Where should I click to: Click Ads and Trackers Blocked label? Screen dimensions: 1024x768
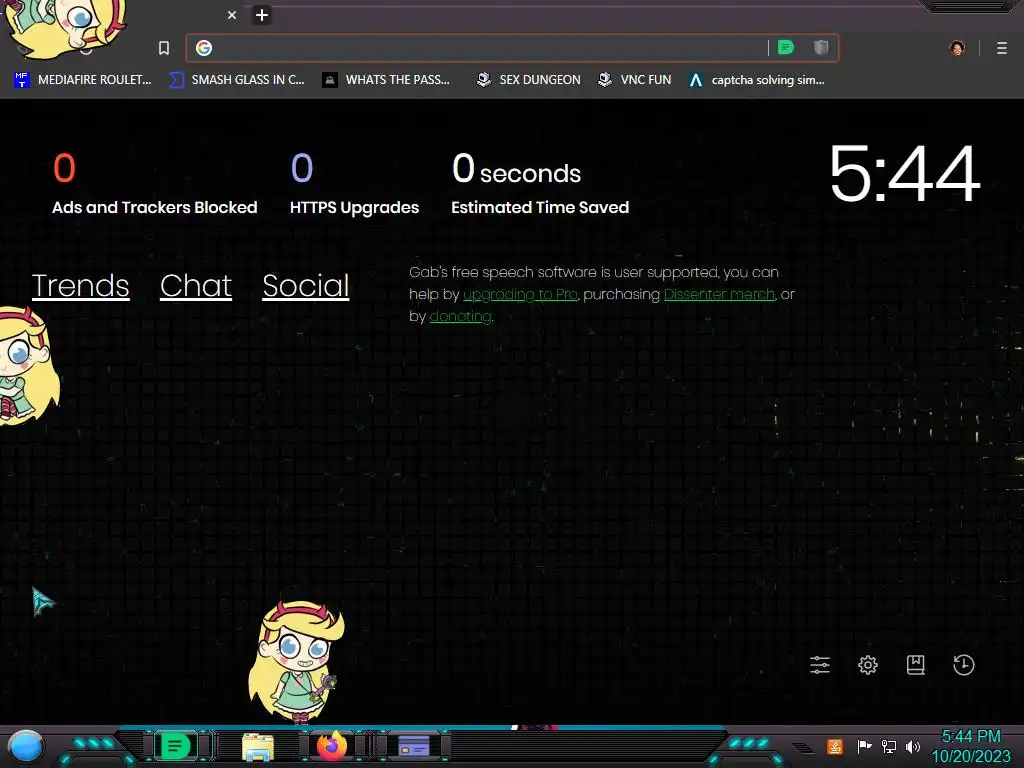[x=155, y=207]
